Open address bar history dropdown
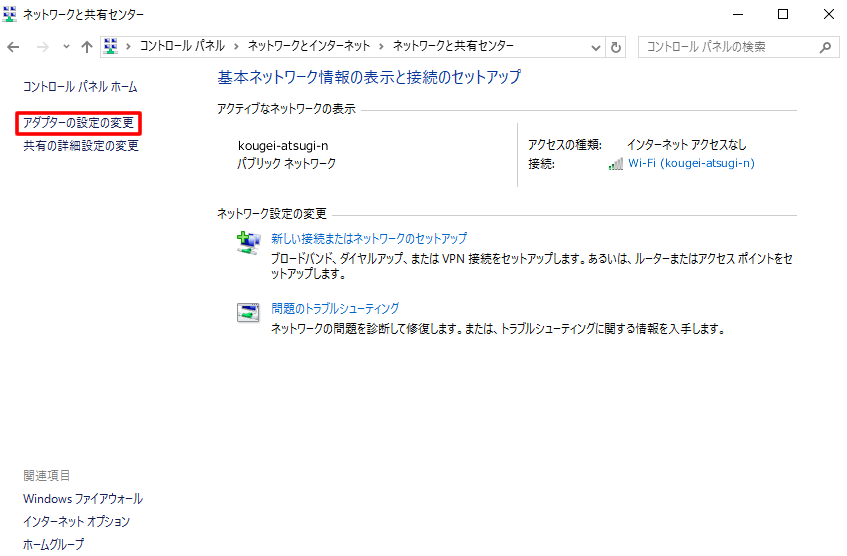Image resolution: width=847 pixels, height=556 pixels. [596, 47]
